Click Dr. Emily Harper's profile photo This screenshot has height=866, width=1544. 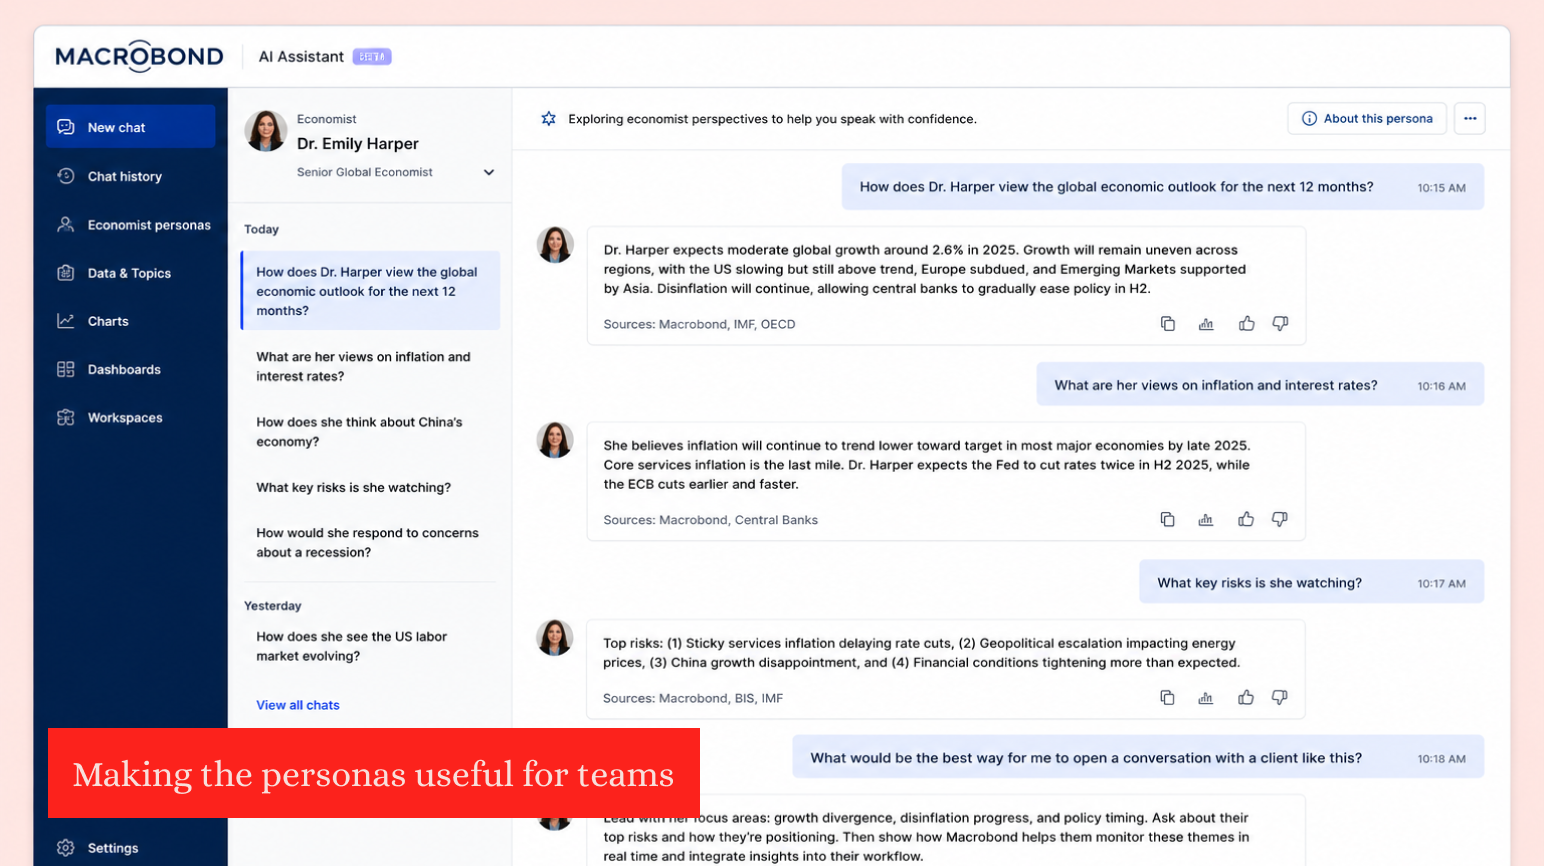pos(266,131)
